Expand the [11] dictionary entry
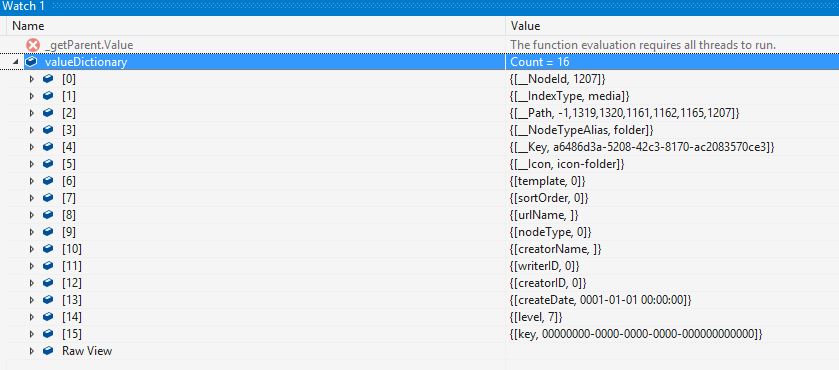Screen dimensions: 839x370 tap(32, 266)
